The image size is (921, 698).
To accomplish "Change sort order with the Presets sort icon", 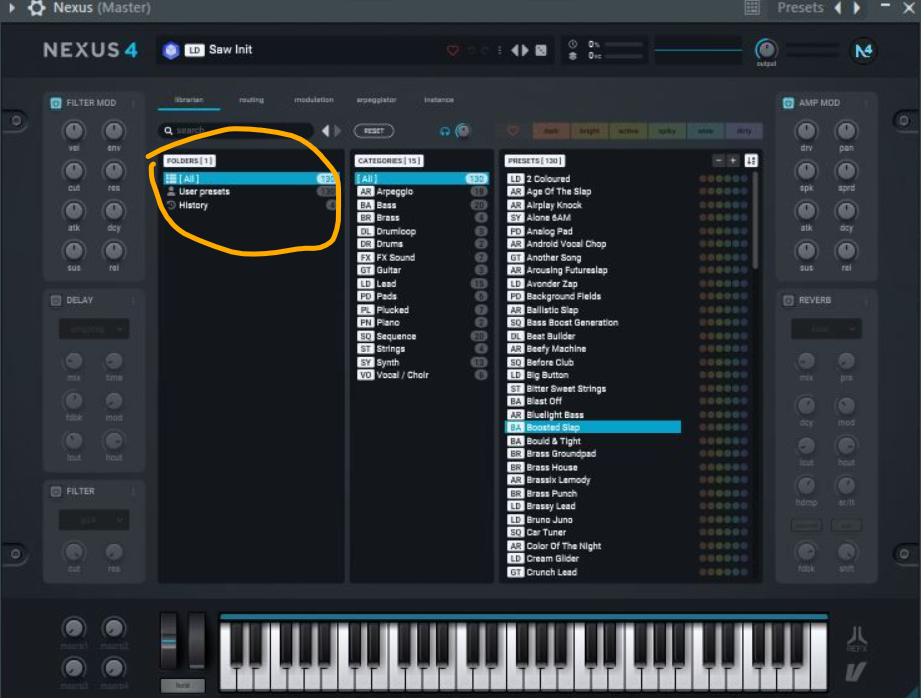I will tap(751, 160).
